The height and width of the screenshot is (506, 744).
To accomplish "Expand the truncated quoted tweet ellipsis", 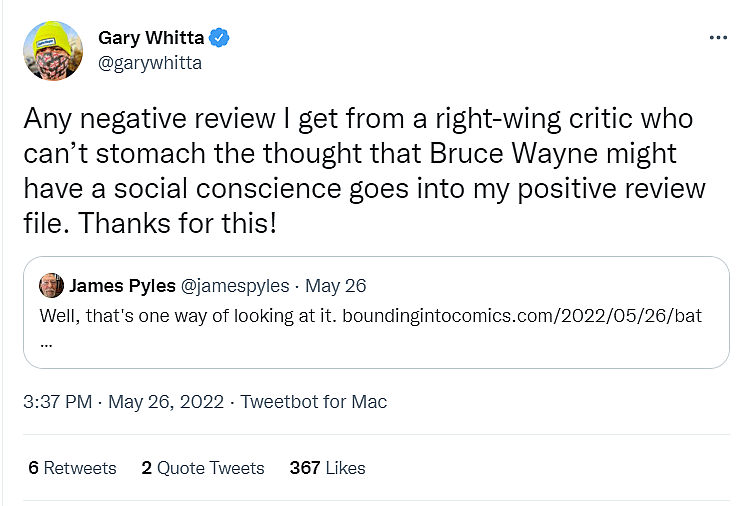I will (x=46, y=338).
